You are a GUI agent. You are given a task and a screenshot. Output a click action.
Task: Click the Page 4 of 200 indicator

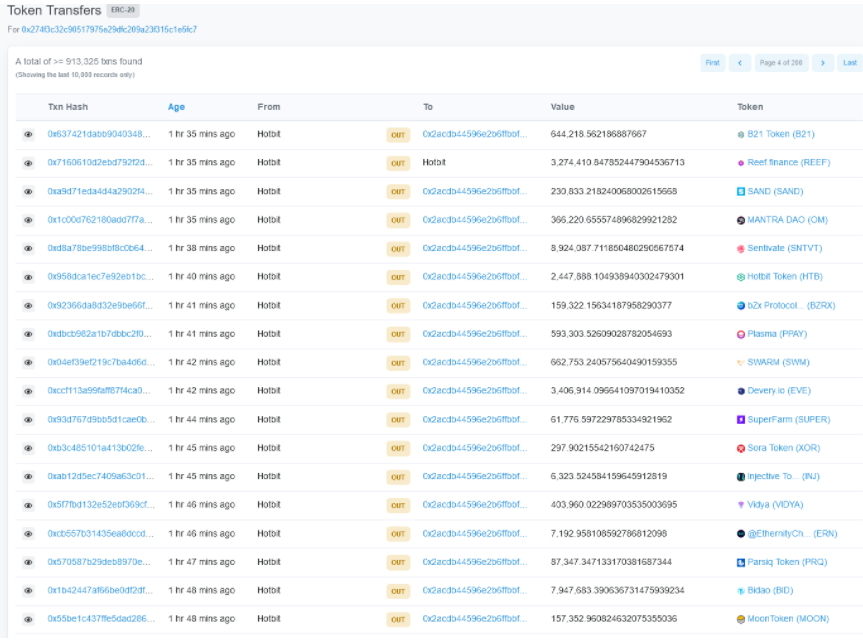tap(781, 63)
